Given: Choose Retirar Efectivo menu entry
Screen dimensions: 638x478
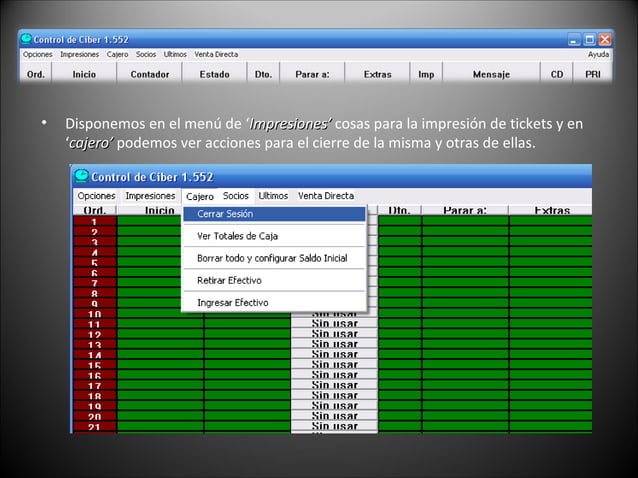Looking at the screenshot, I should [x=274, y=281].
